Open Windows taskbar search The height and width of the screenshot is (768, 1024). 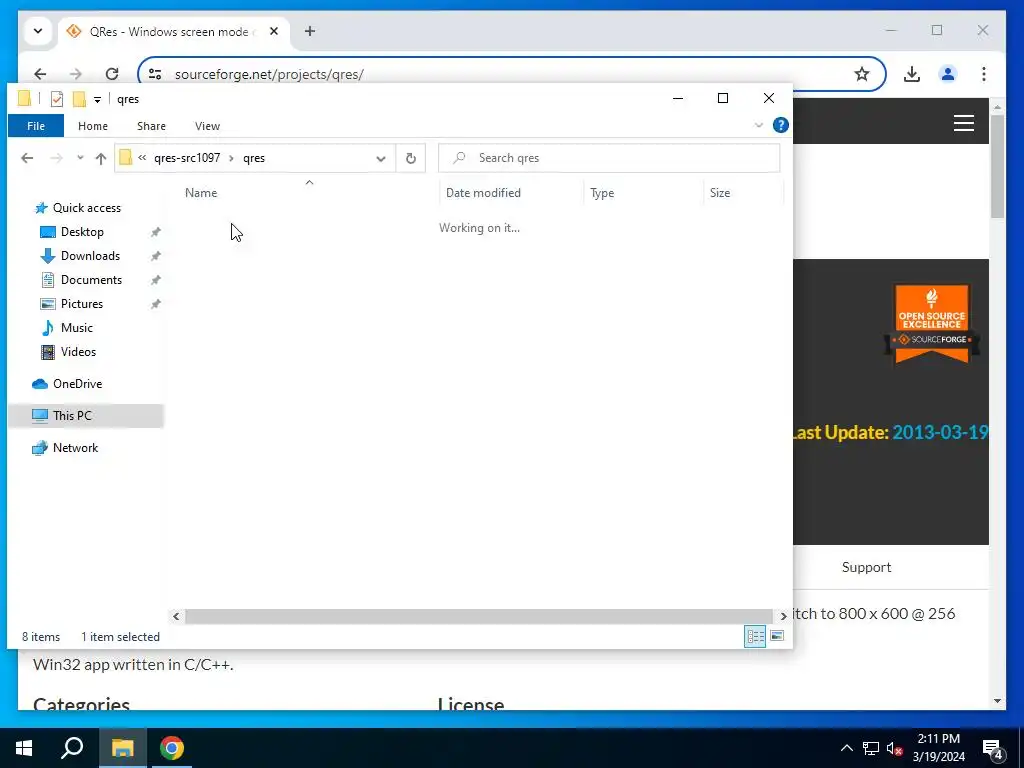coord(72,748)
